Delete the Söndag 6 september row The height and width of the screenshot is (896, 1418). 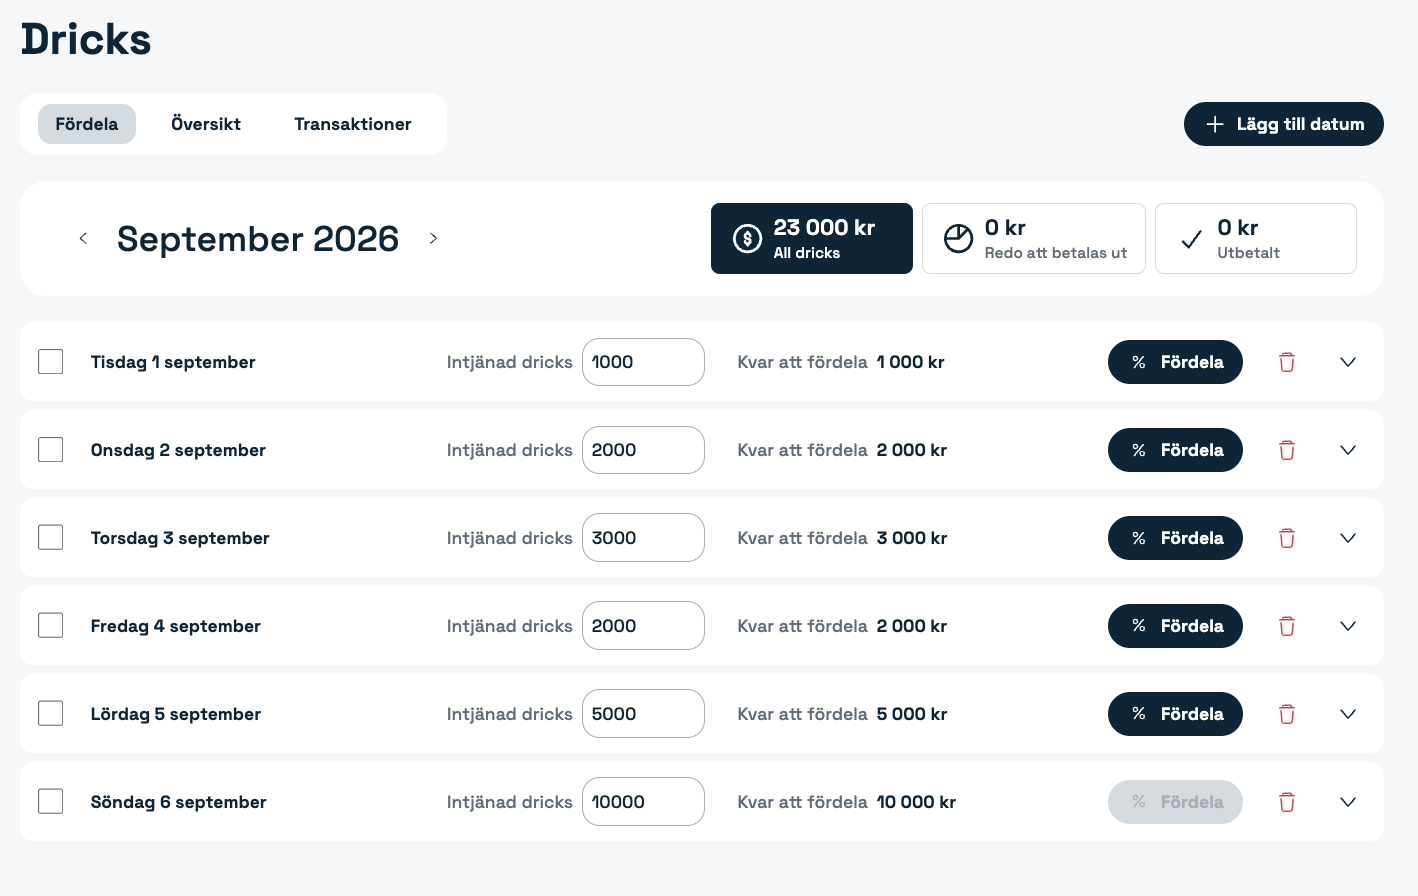coord(1287,802)
